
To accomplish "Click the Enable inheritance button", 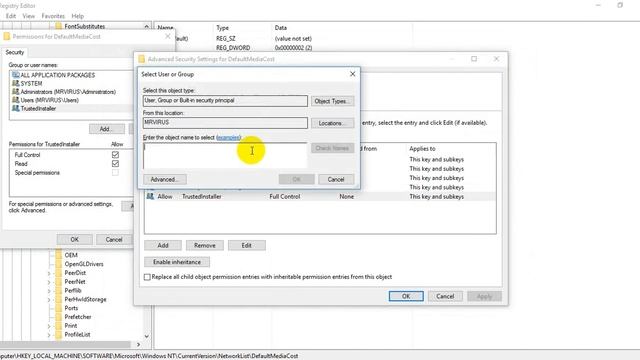I will 177,262.
